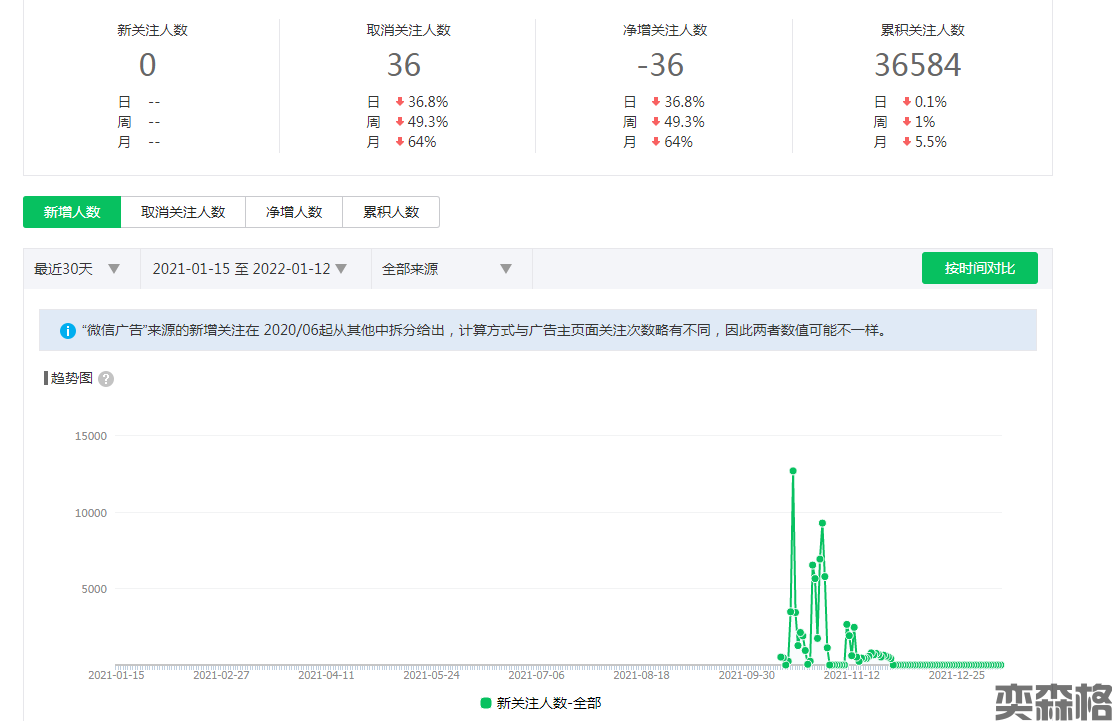Click the 按时间对比 button
The image size is (1112, 721).
pos(979,268)
